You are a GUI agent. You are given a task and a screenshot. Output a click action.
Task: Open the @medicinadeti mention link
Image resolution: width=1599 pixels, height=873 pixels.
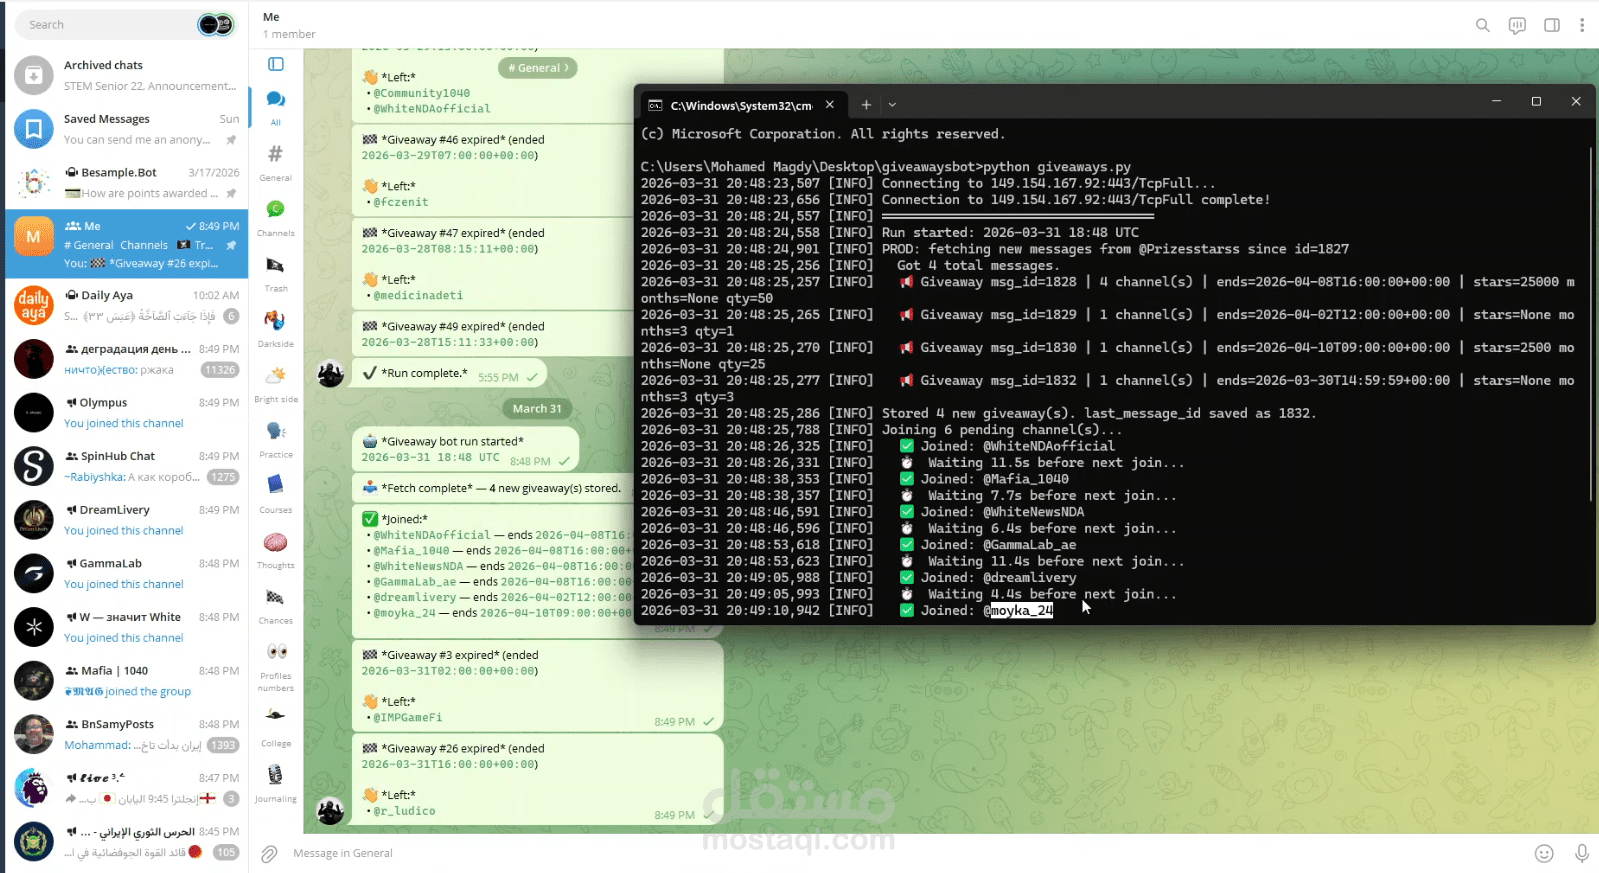tap(418, 296)
